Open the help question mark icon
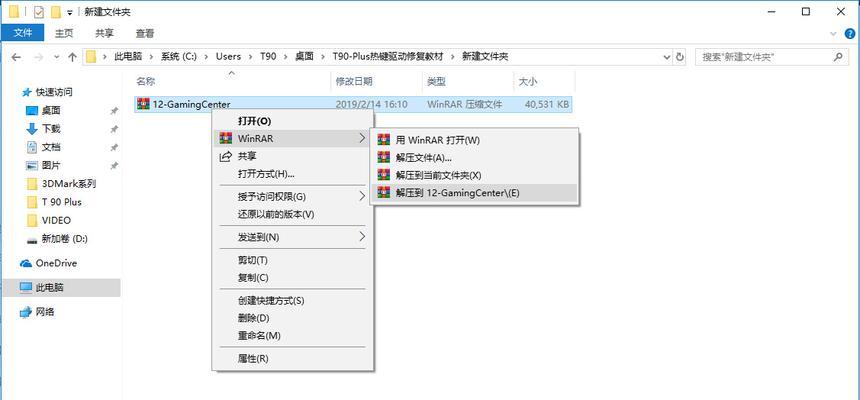Image resolution: width=860 pixels, height=400 pixels. point(850,33)
